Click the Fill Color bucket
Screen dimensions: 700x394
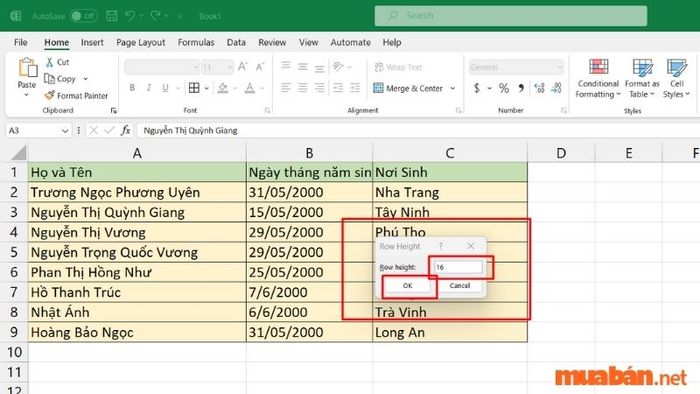point(223,88)
